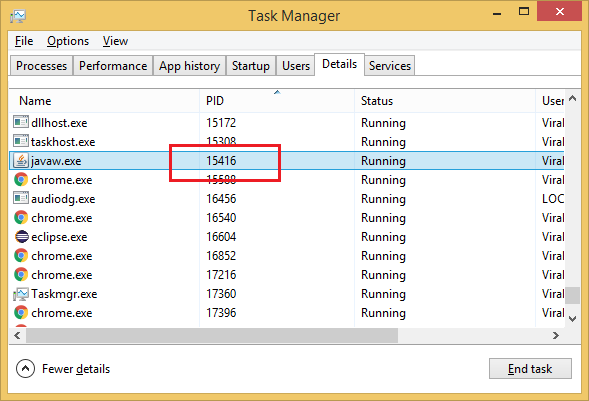The height and width of the screenshot is (401, 589).
Task: Click PID value 17216
Action: 221,275
